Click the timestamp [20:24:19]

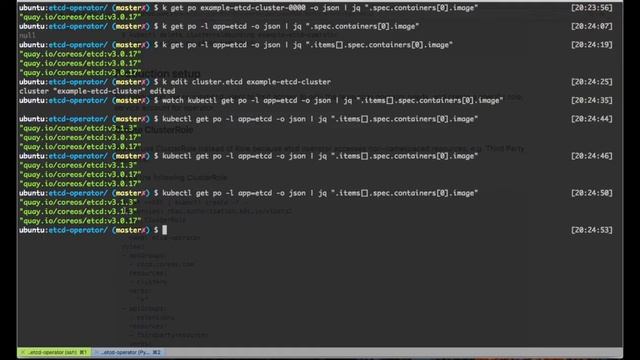591,45
